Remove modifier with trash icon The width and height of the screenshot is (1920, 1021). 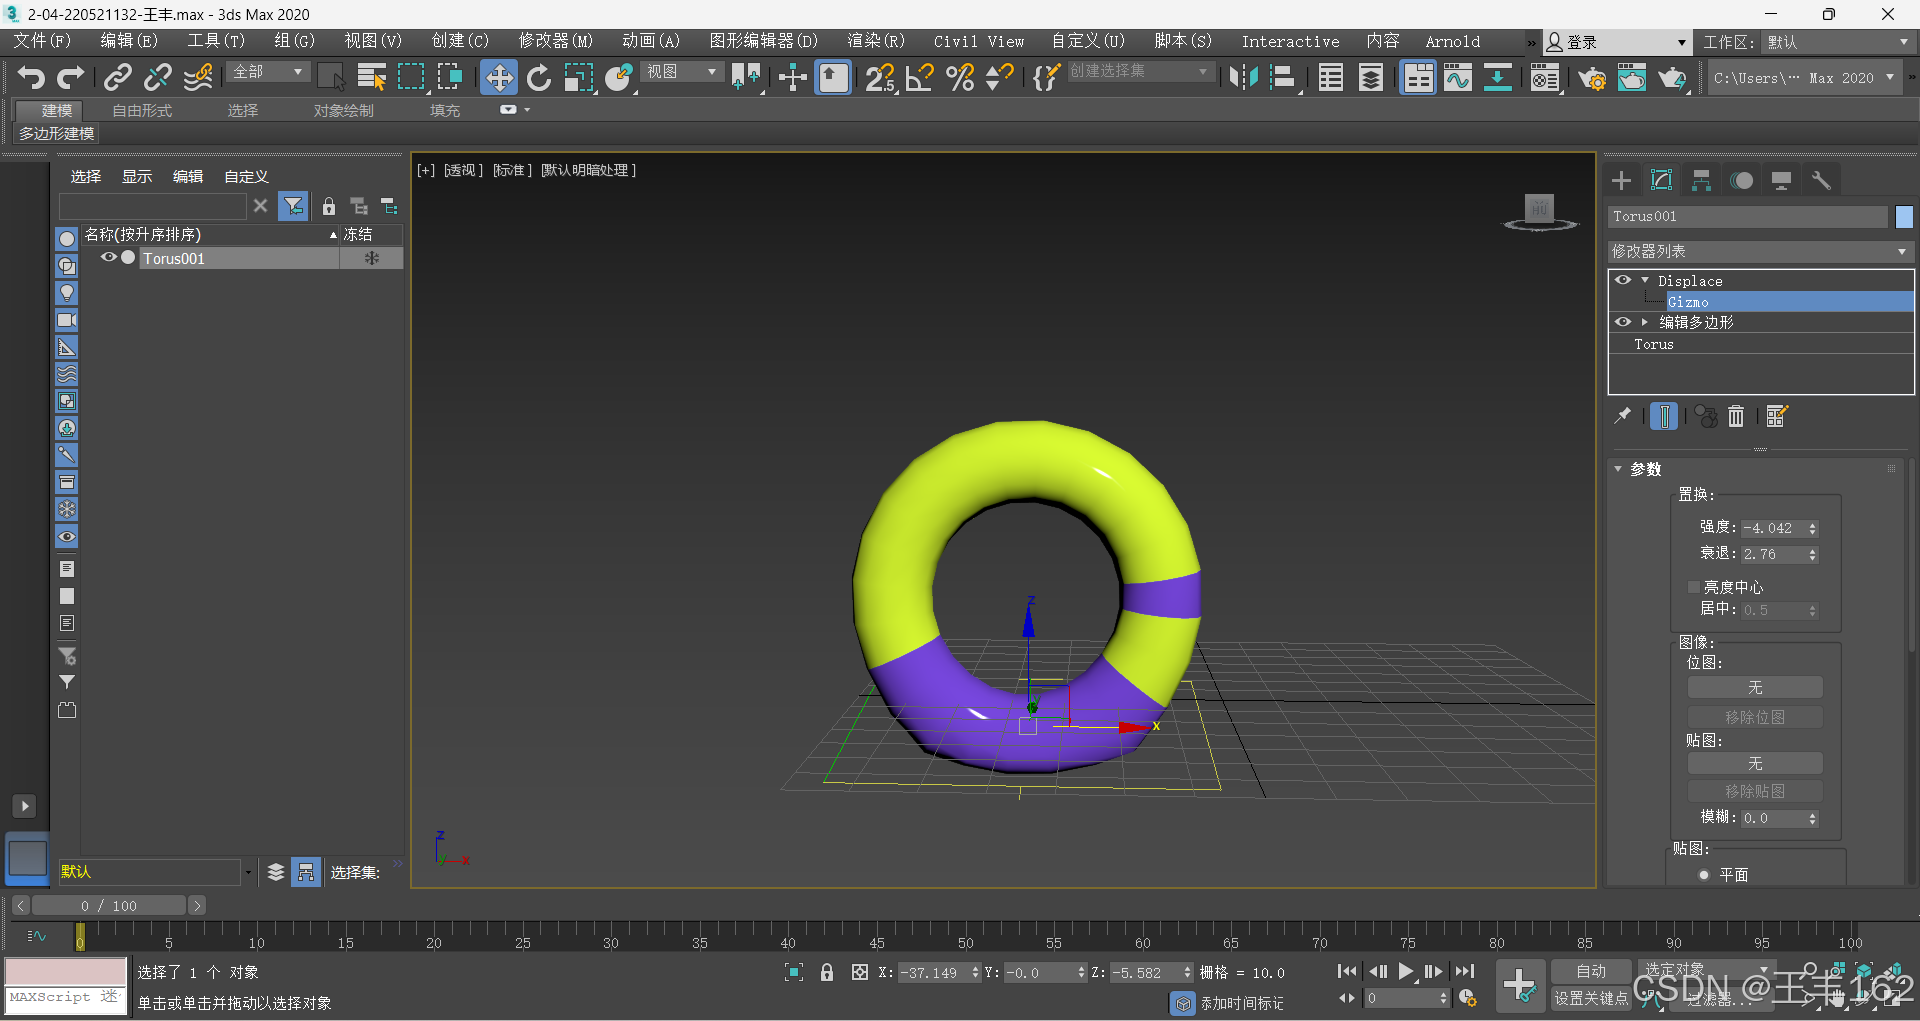(x=1736, y=416)
